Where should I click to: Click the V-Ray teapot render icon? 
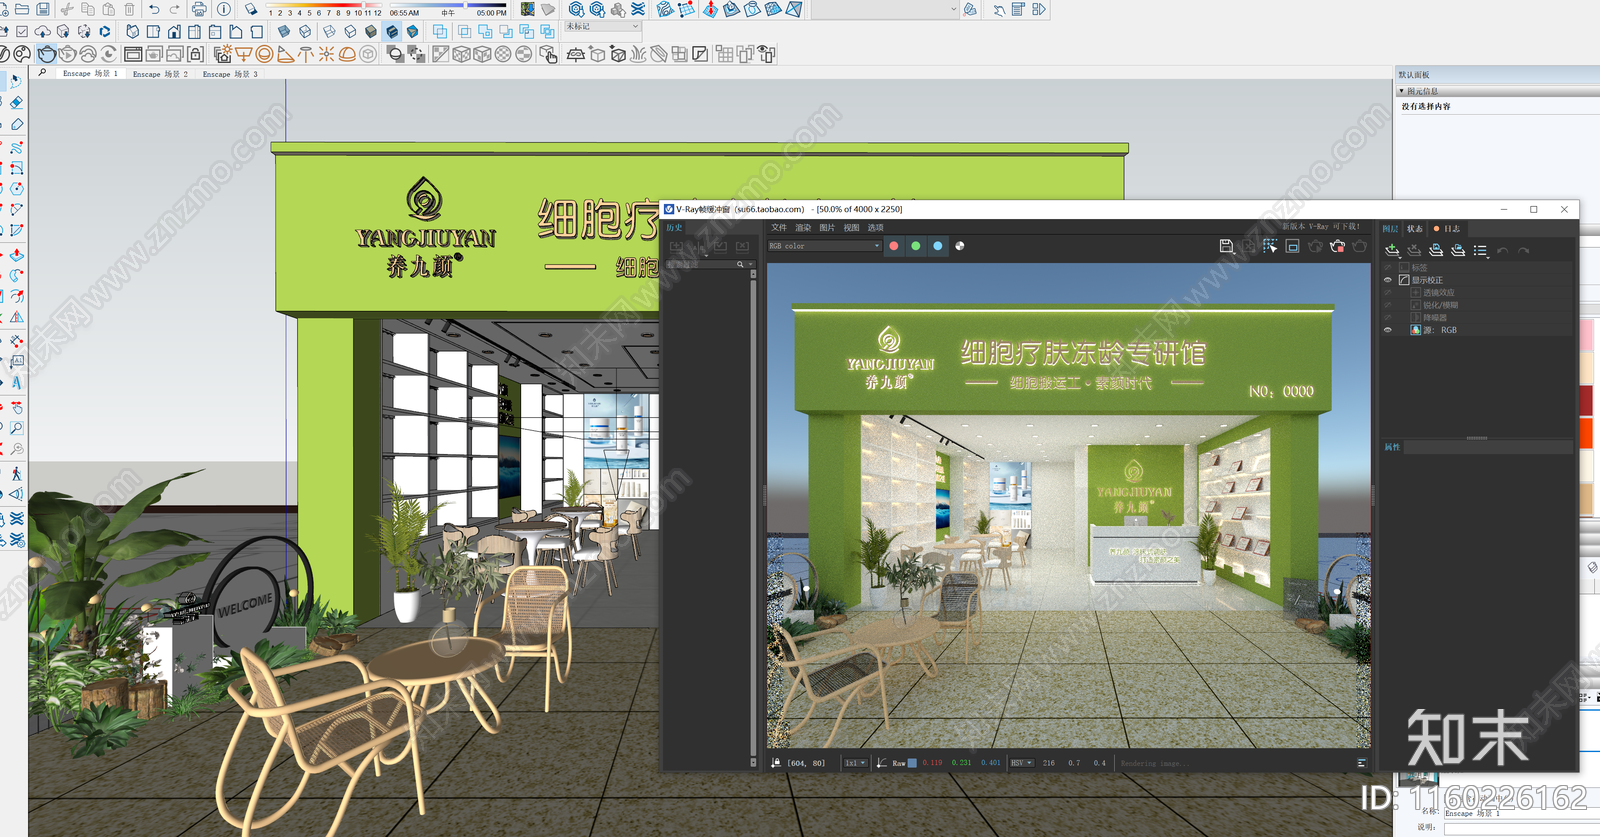coord(46,54)
